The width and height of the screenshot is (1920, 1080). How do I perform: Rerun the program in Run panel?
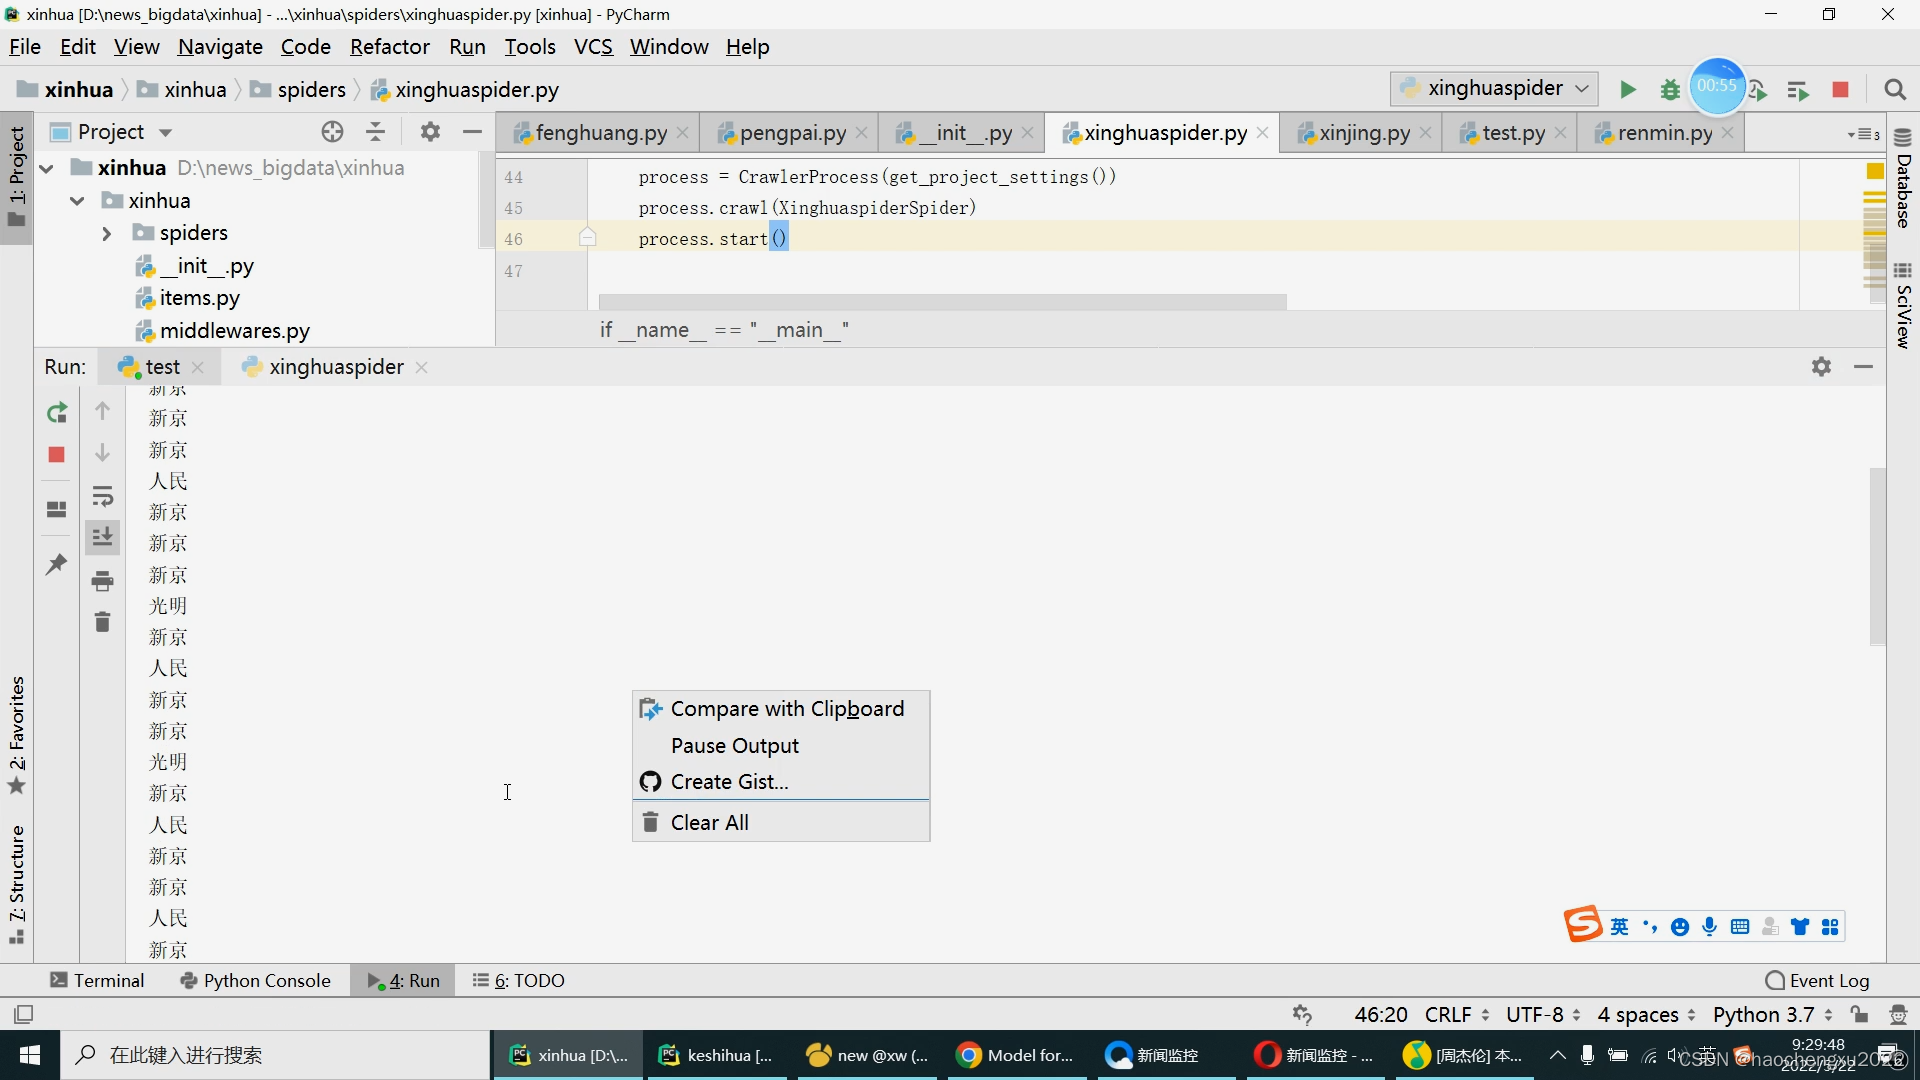click(x=57, y=412)
